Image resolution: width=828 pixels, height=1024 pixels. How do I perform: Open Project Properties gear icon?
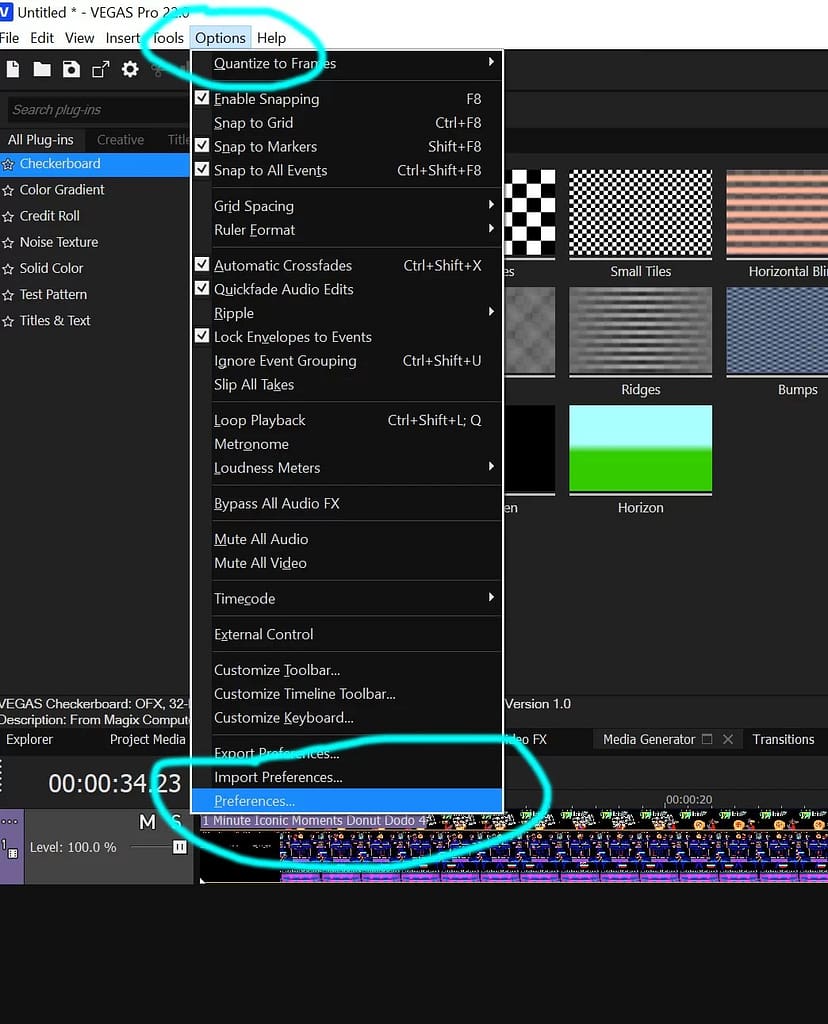130,69
